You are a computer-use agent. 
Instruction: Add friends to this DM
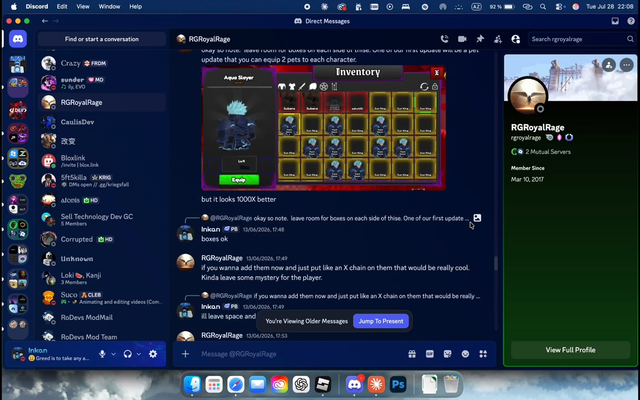pyautogui.click(x=498, y=39)
